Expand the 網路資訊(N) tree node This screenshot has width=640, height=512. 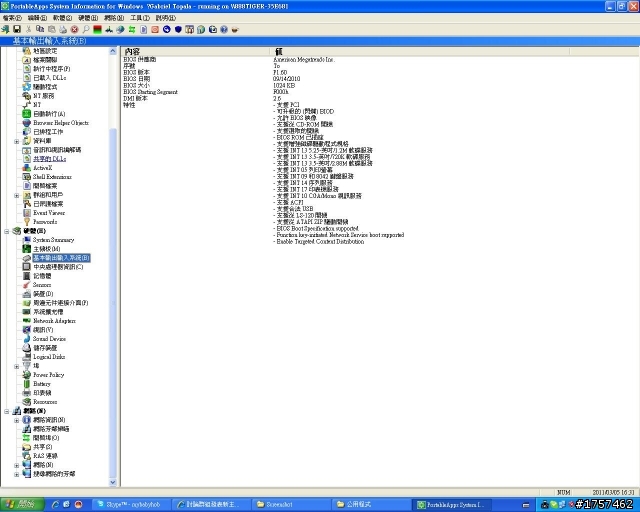pos(16,420)
